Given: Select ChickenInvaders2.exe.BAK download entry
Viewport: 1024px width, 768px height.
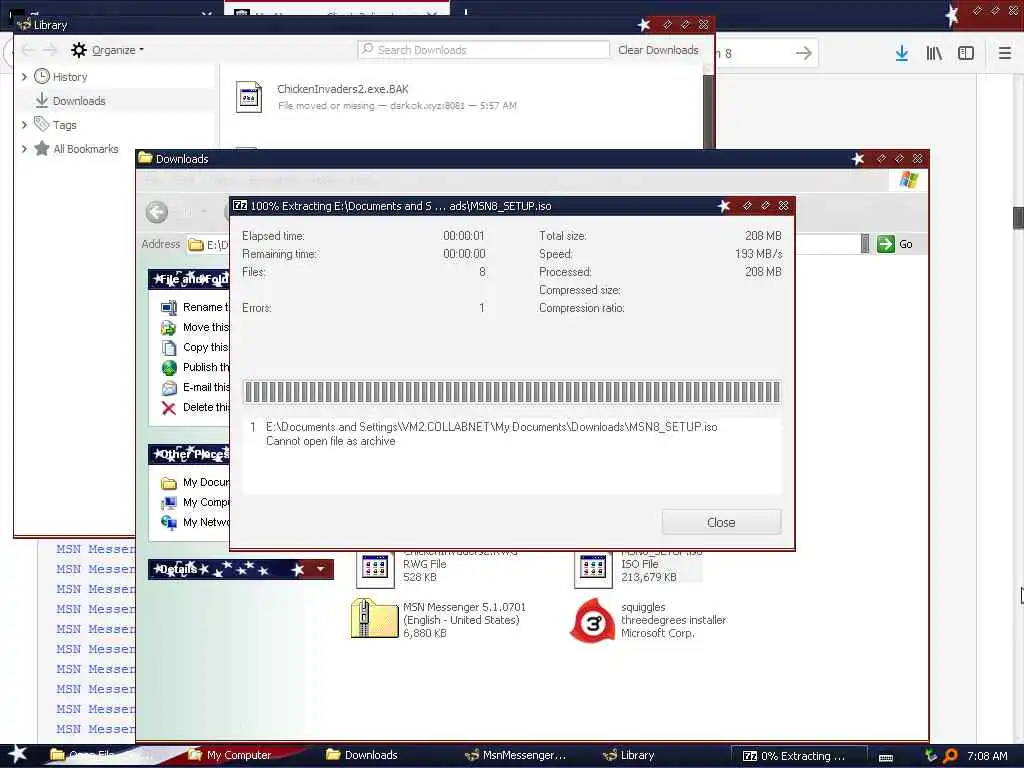Looking at the screenshot, I should click(464, 96).
